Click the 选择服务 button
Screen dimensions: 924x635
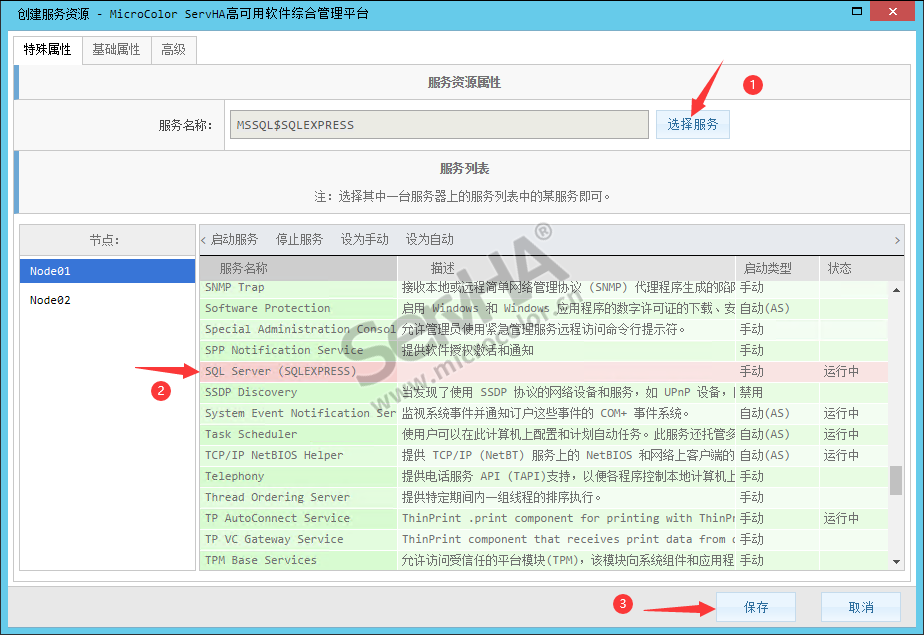click(692, 125)
